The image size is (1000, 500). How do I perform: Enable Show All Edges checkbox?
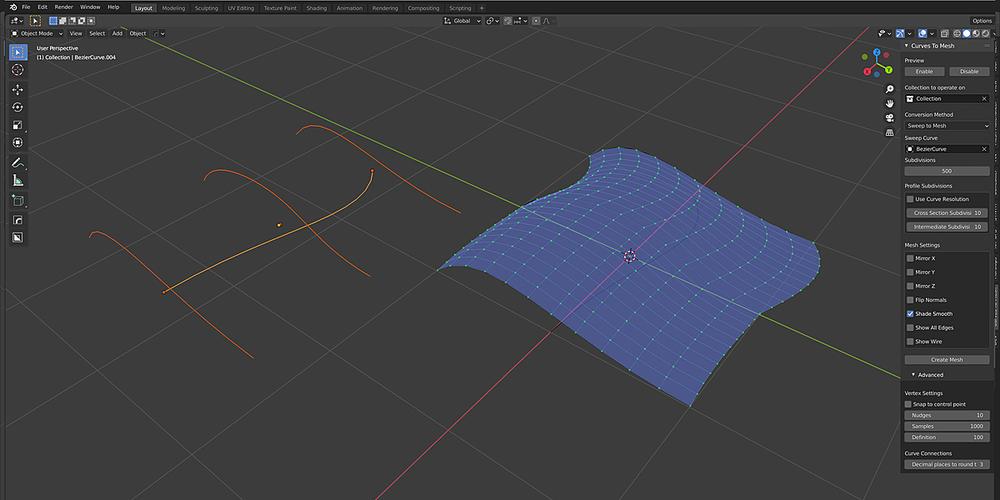(910, 328)
